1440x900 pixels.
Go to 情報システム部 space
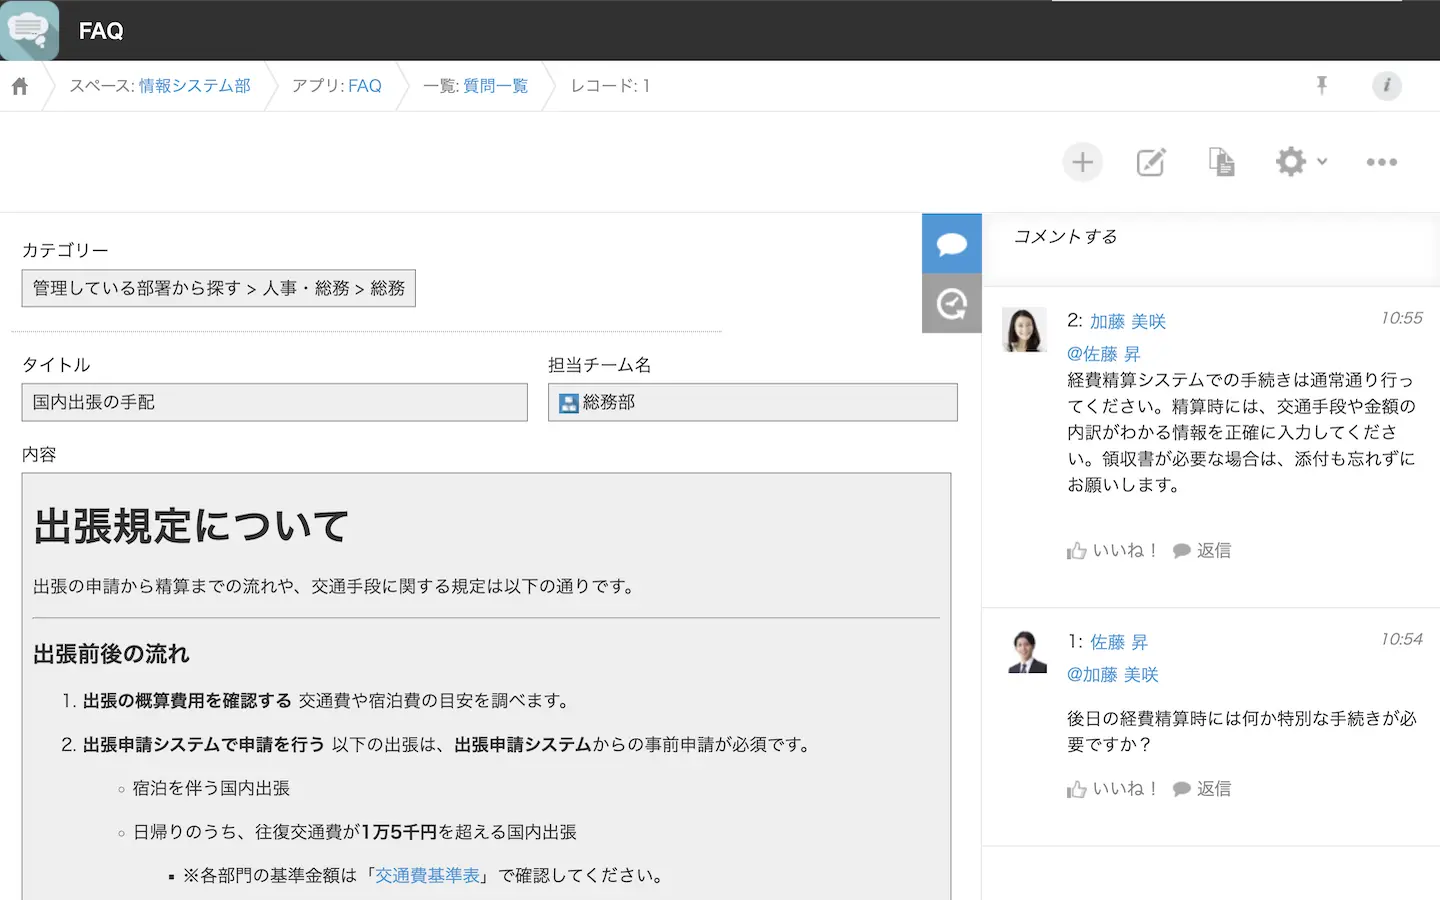pyautogui.click(x=194, y=86)
